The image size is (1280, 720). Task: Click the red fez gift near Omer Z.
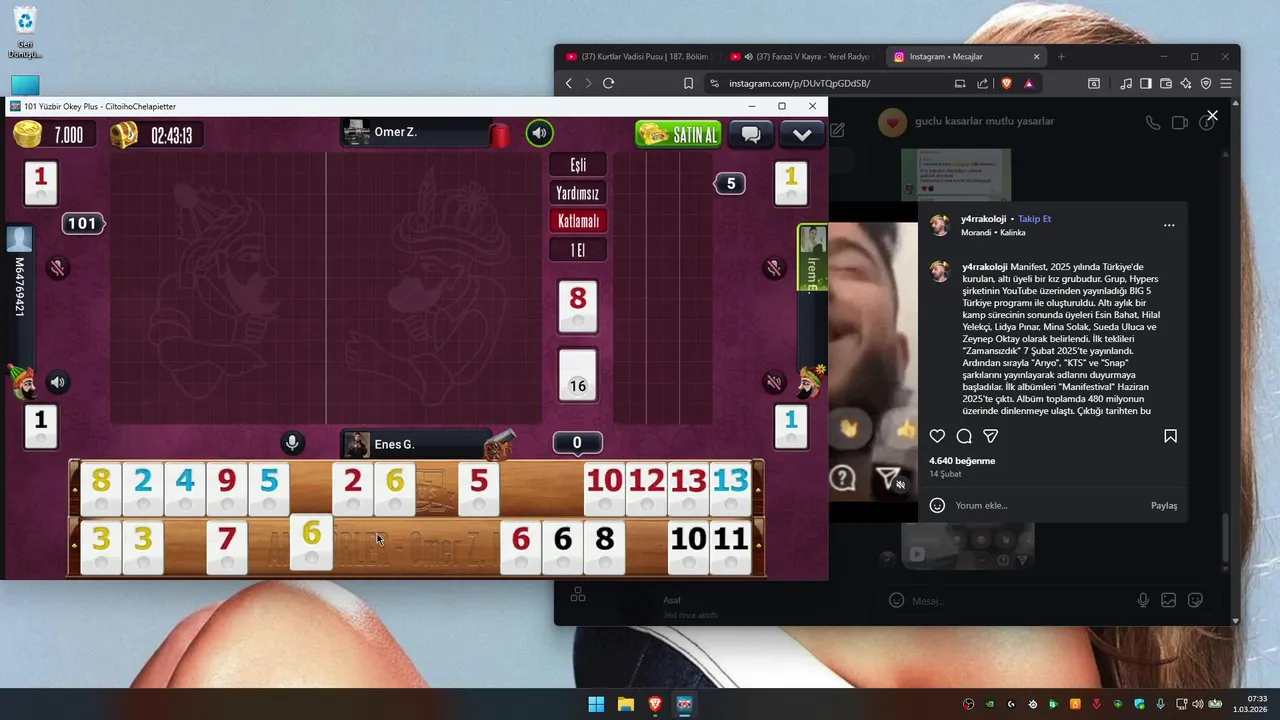coord(499,134)
